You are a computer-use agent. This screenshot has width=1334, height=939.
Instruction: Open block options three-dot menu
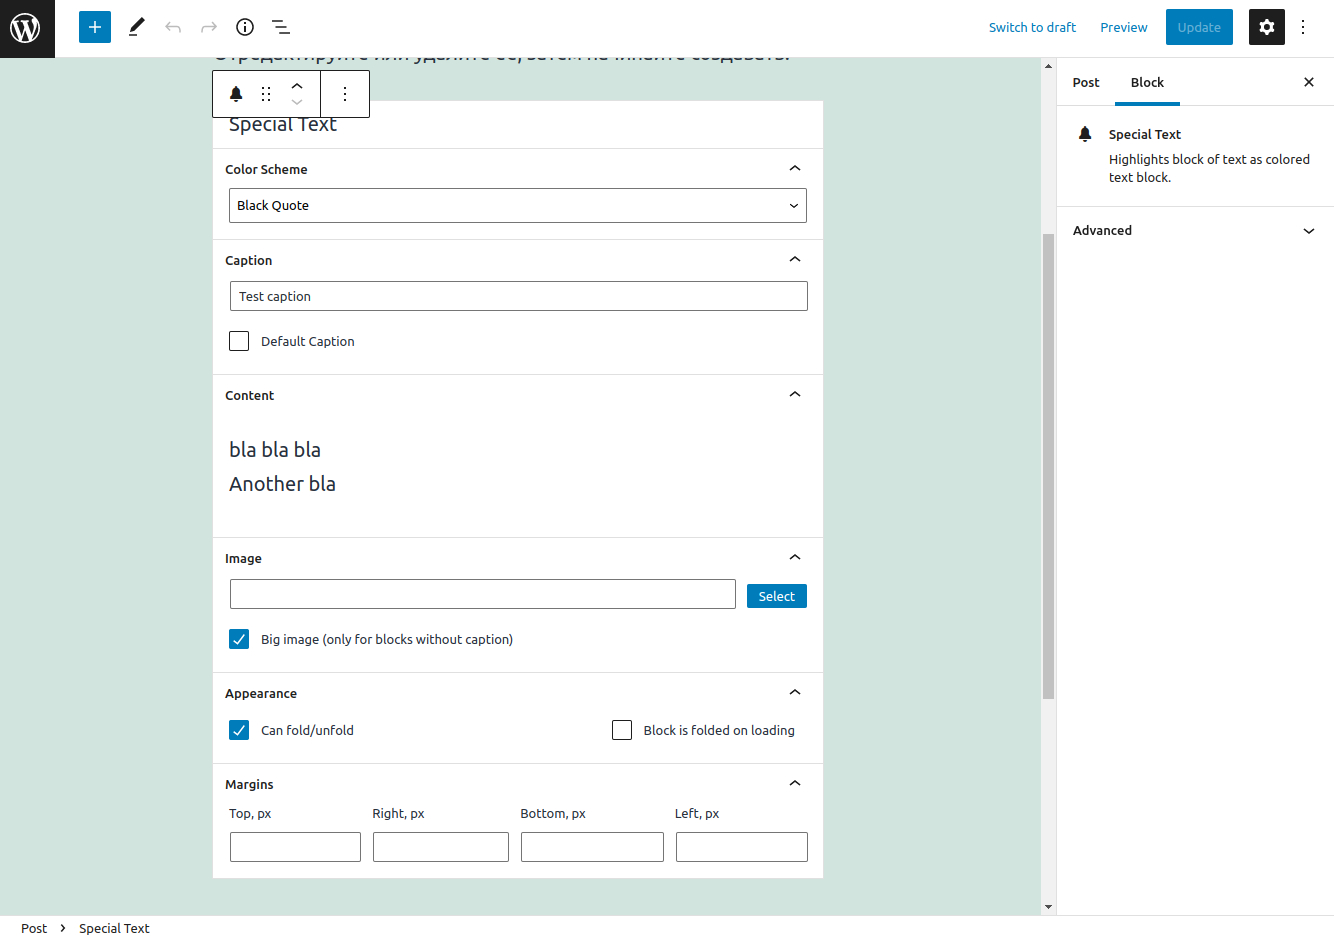(345, 94)
